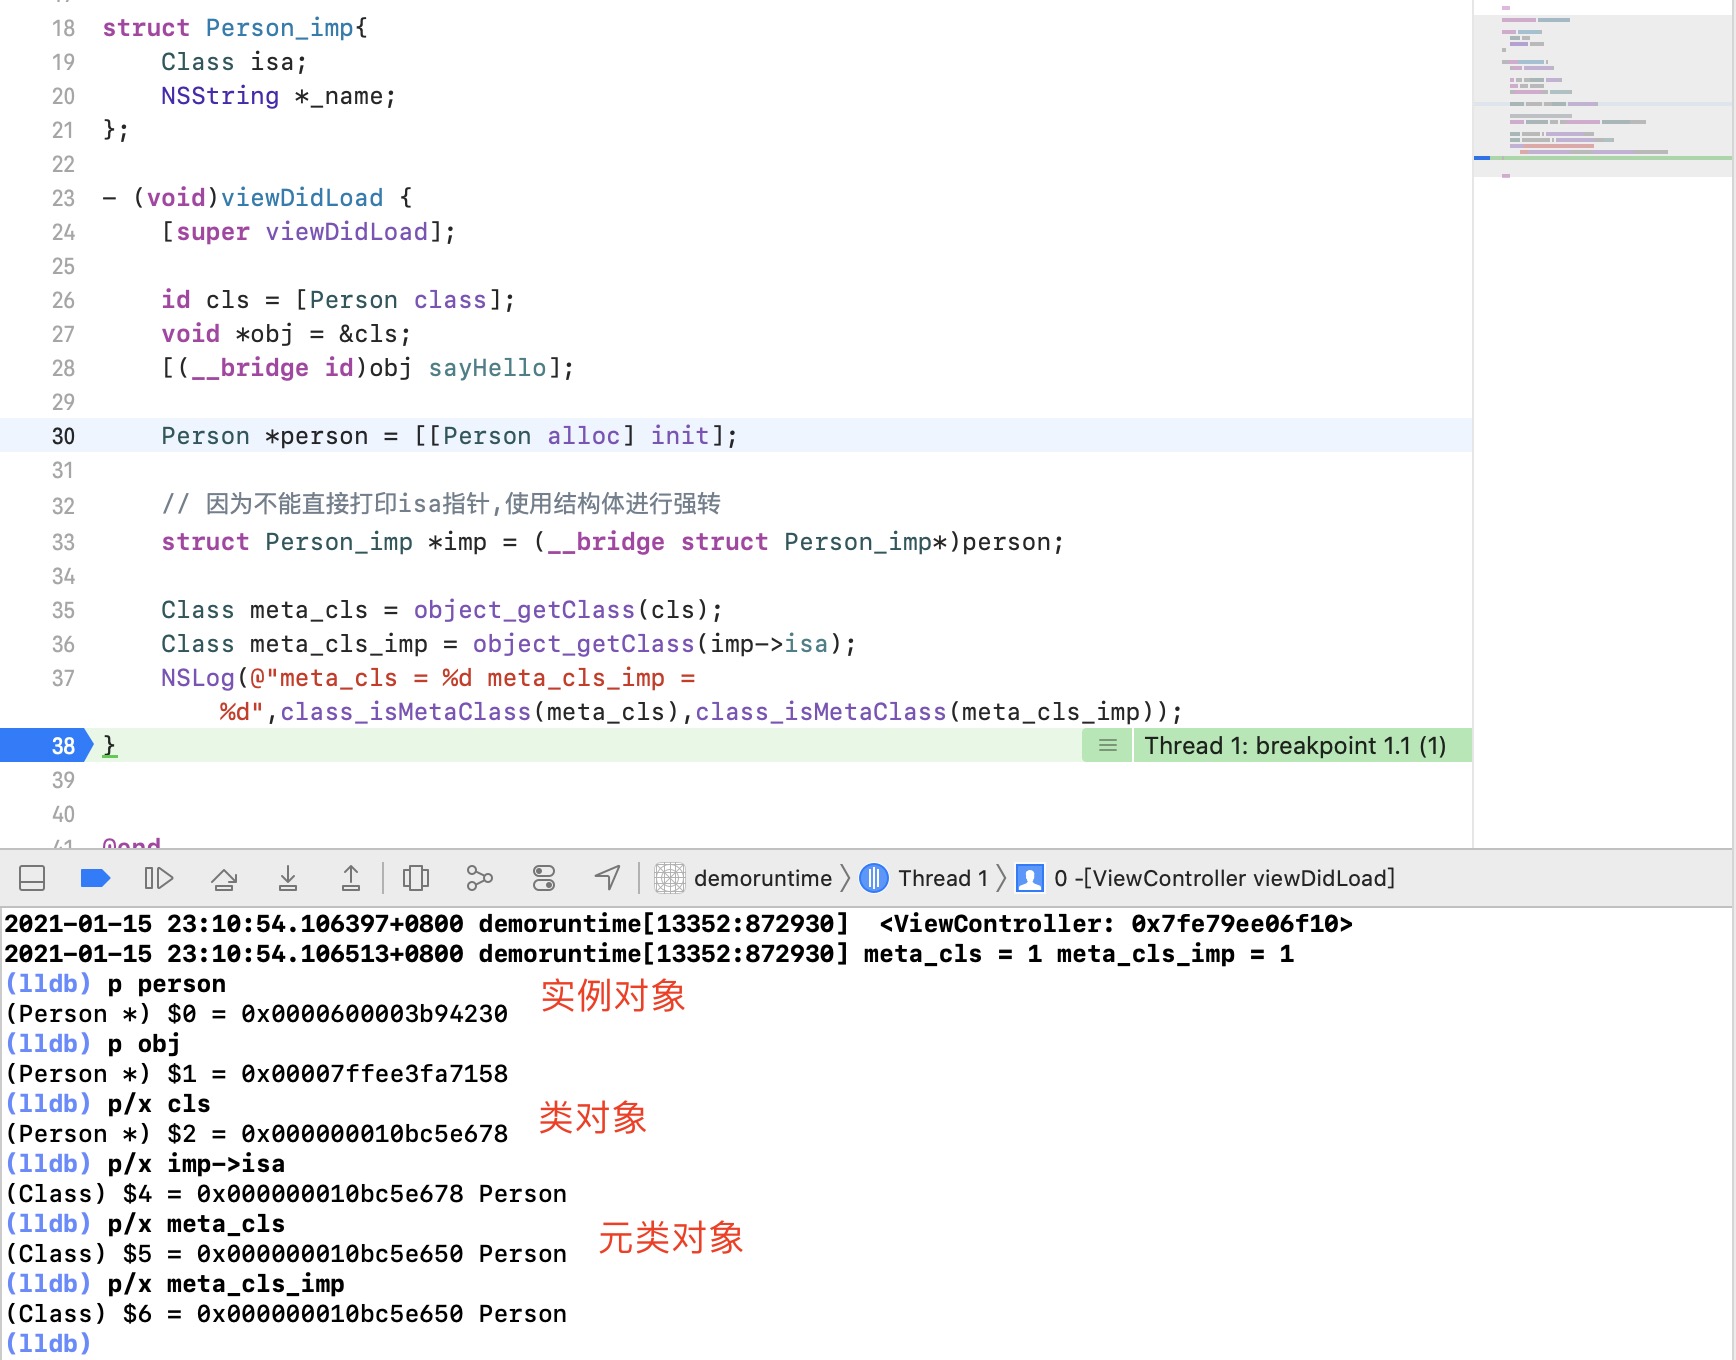Click the Step Into button
The height and width of the screenshot is (1360, 1736).
click(288, 878)
